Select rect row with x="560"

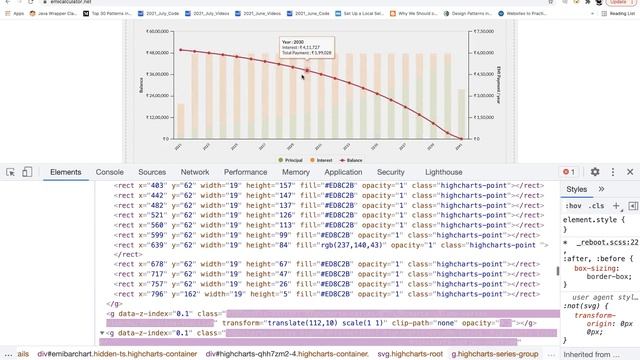point(329,225)
